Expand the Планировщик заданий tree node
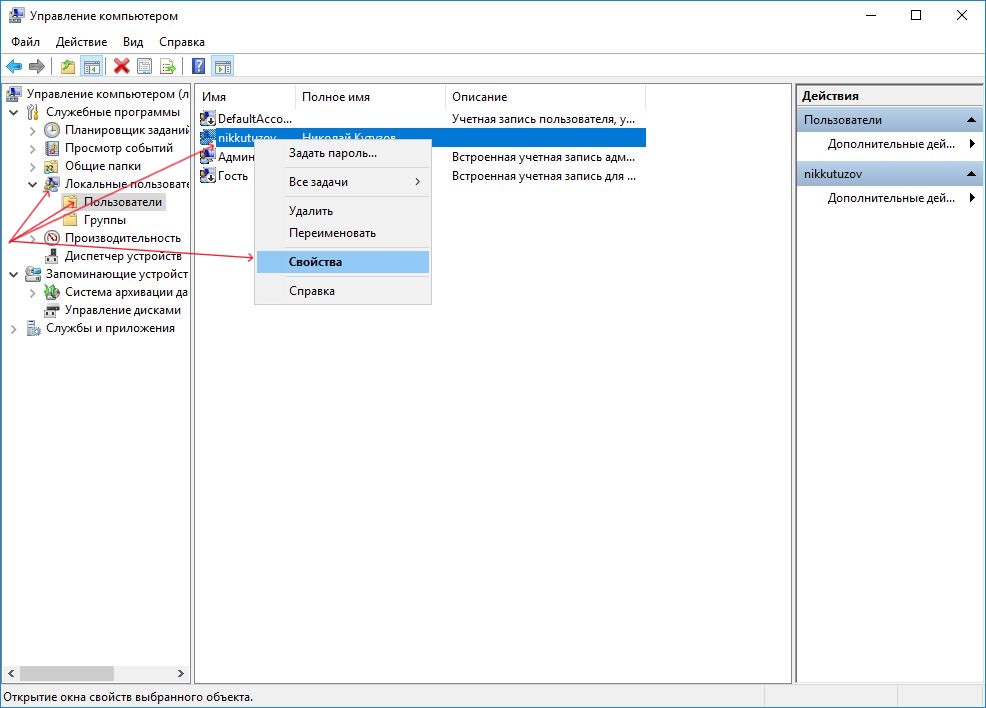 coord(33,130)
